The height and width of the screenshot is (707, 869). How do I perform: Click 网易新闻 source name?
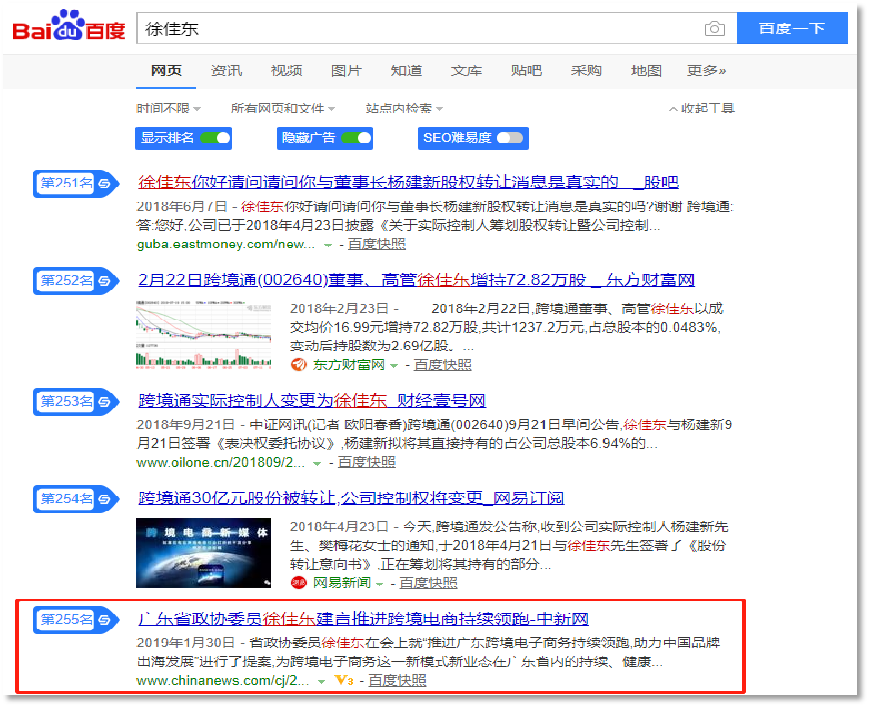341,583
